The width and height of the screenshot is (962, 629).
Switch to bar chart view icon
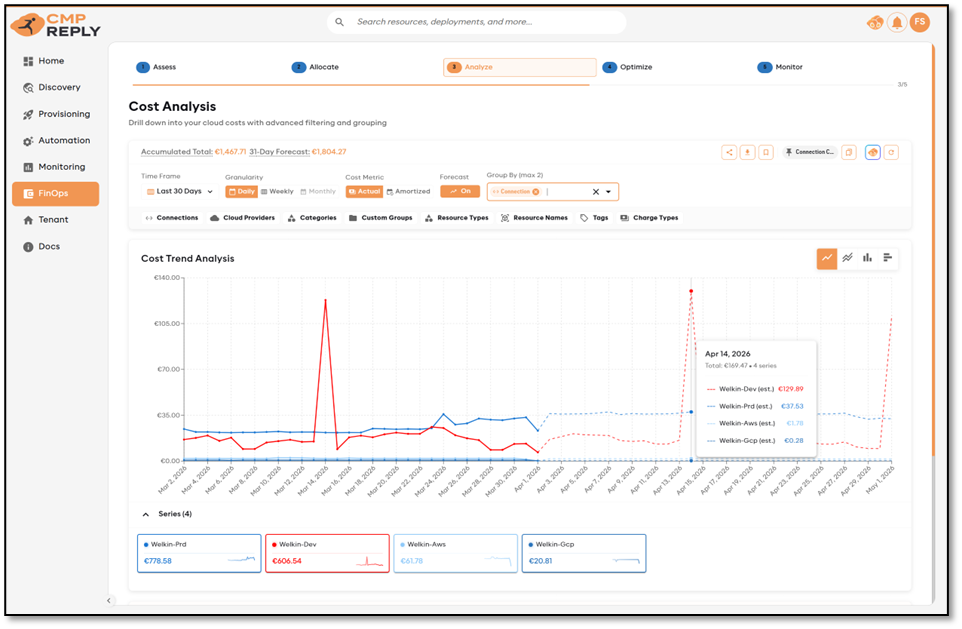click(x=867, y=258)
